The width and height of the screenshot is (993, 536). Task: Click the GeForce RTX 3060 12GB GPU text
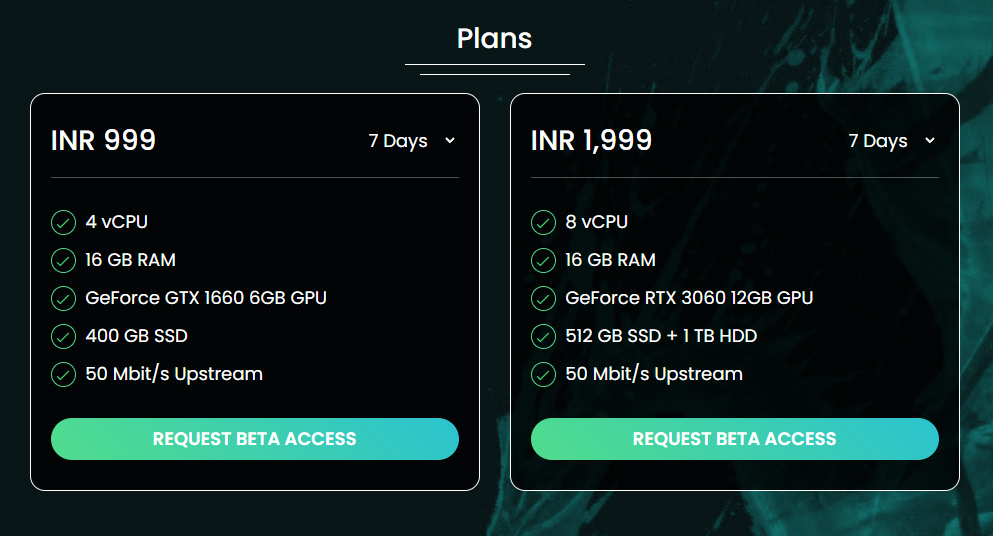tap(689, 298)
